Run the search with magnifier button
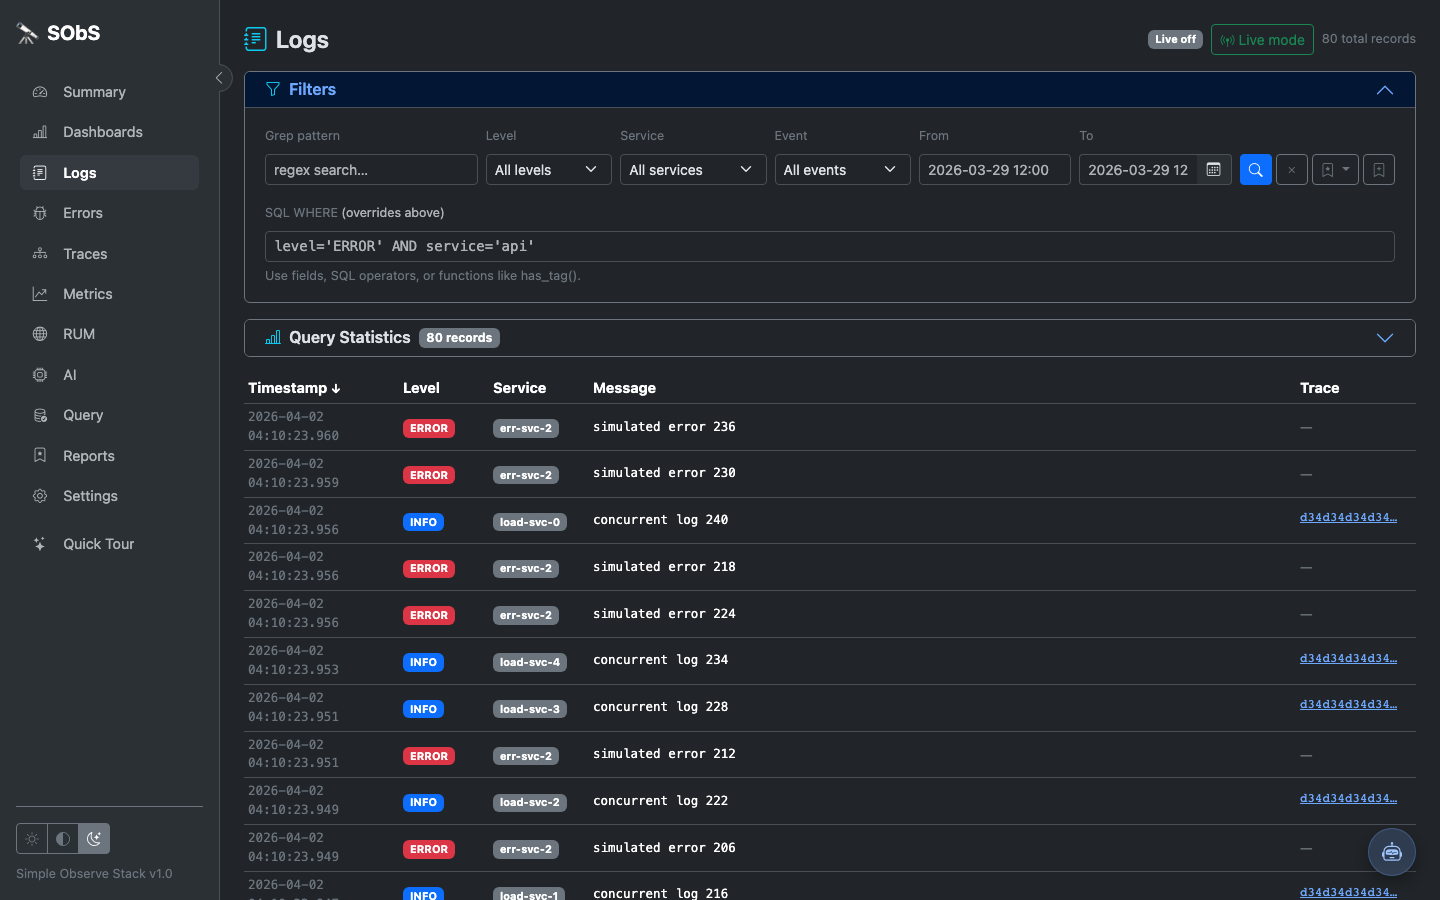This screenshot has height=900, width=1440. click(1256, 170)
